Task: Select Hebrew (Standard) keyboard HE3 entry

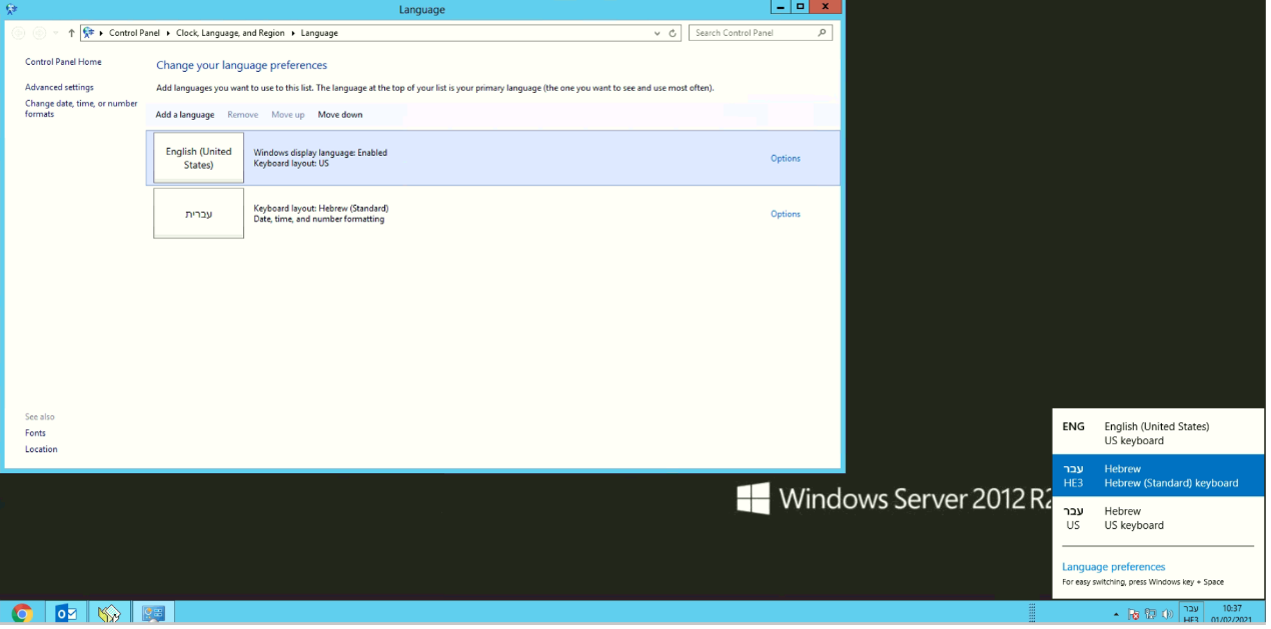Action: point(1158,476)
